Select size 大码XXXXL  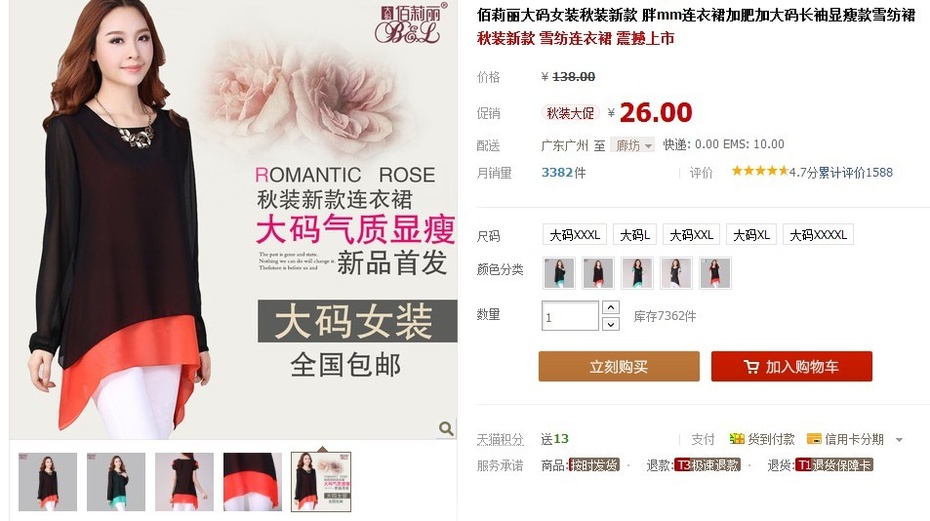point(818,235)
